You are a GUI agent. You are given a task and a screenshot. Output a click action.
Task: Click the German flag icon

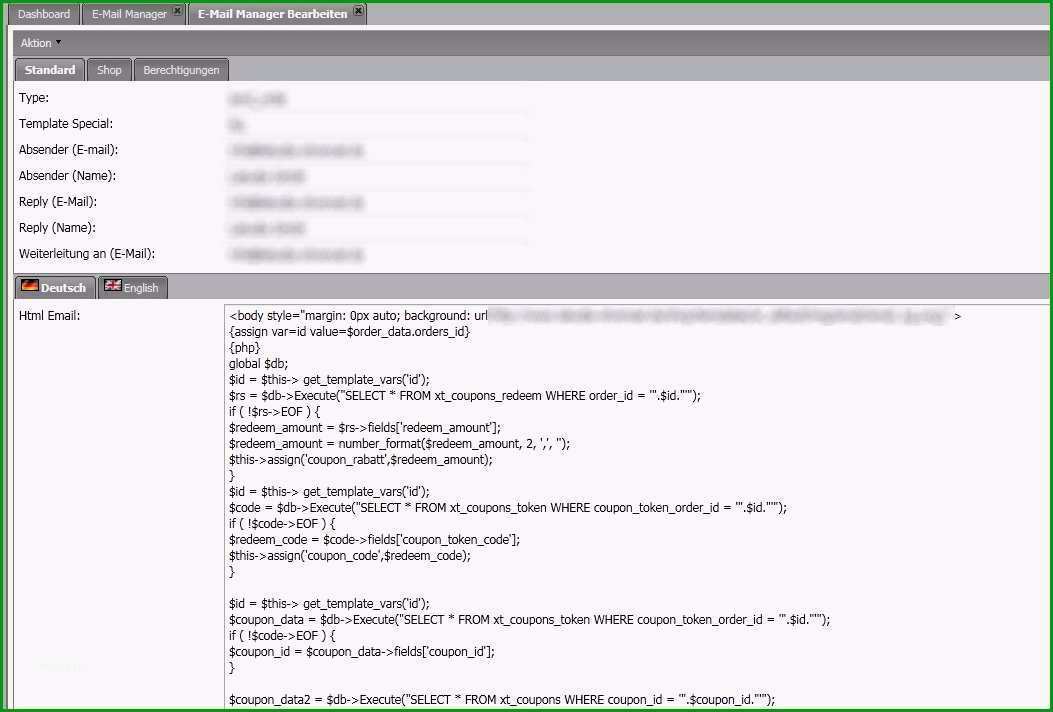[x=29, y=285]
